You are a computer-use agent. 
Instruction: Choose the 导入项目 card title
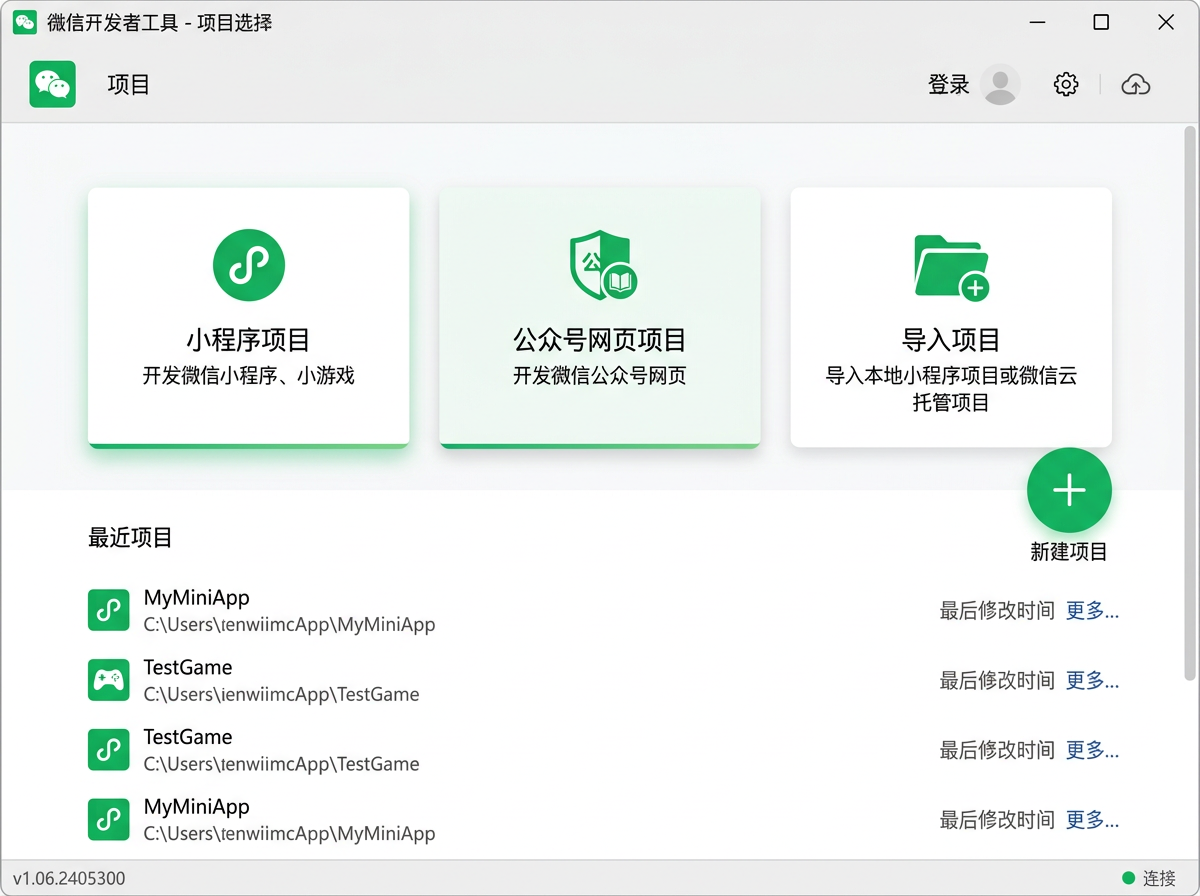coord(951,340)
